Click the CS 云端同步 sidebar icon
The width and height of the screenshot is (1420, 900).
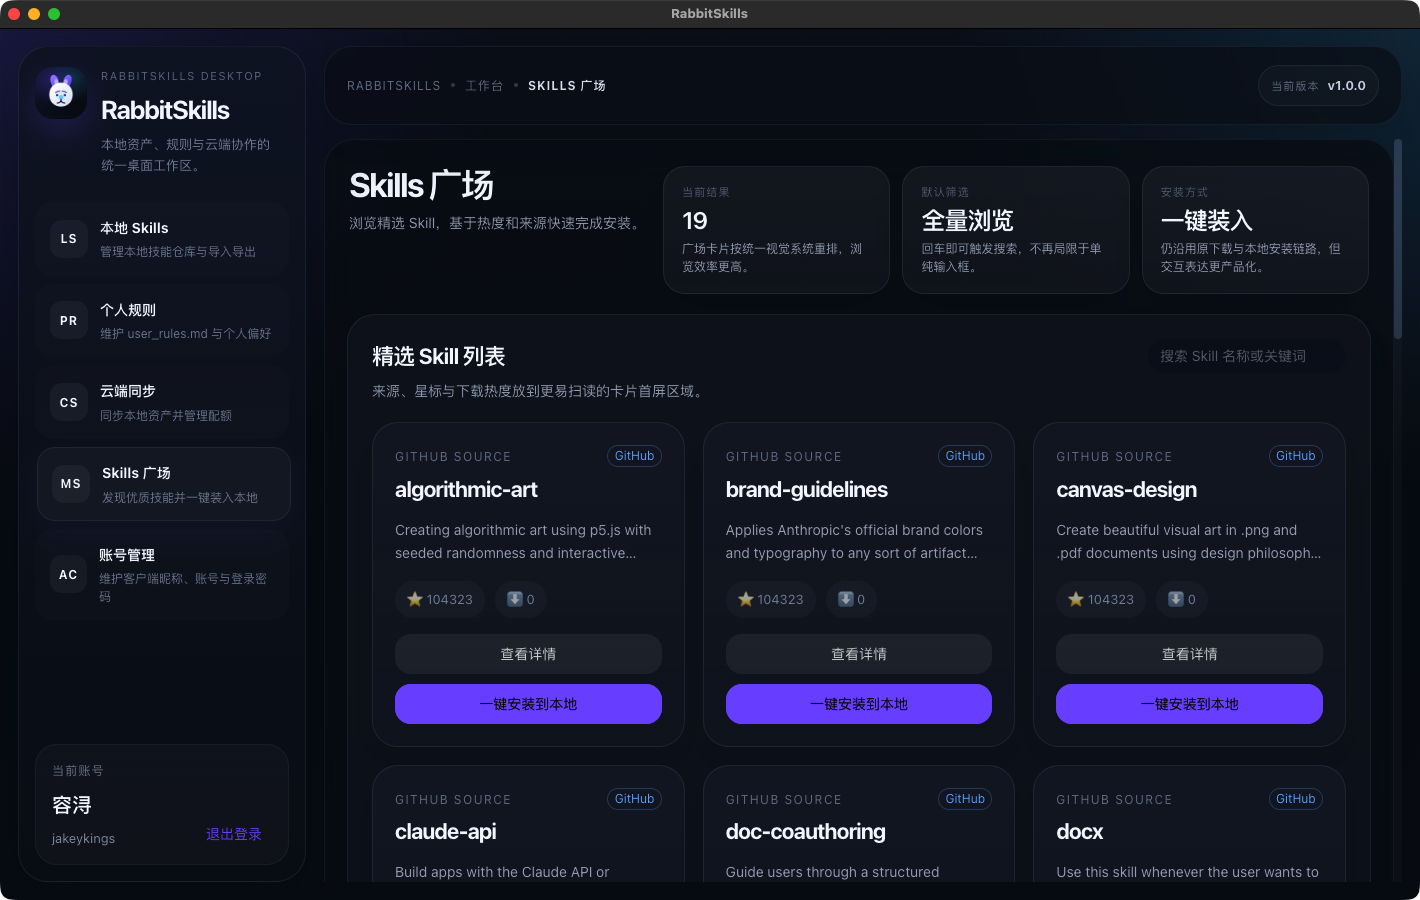pyautogui.click(x=67, y=402)
